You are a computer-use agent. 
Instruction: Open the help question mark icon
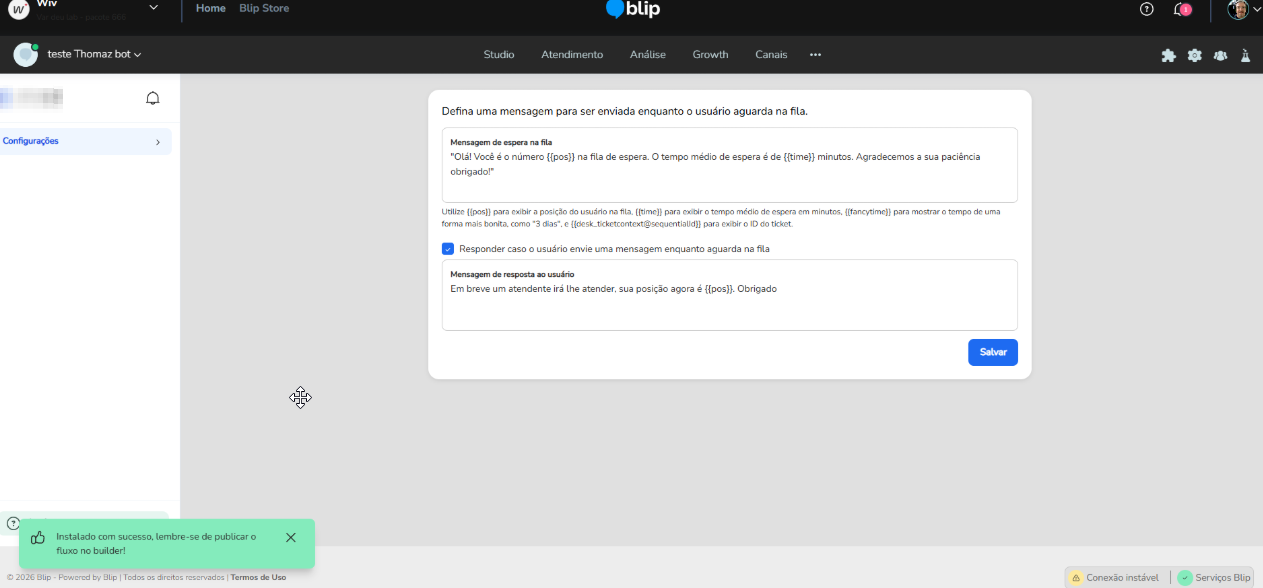coord(1147,9)
